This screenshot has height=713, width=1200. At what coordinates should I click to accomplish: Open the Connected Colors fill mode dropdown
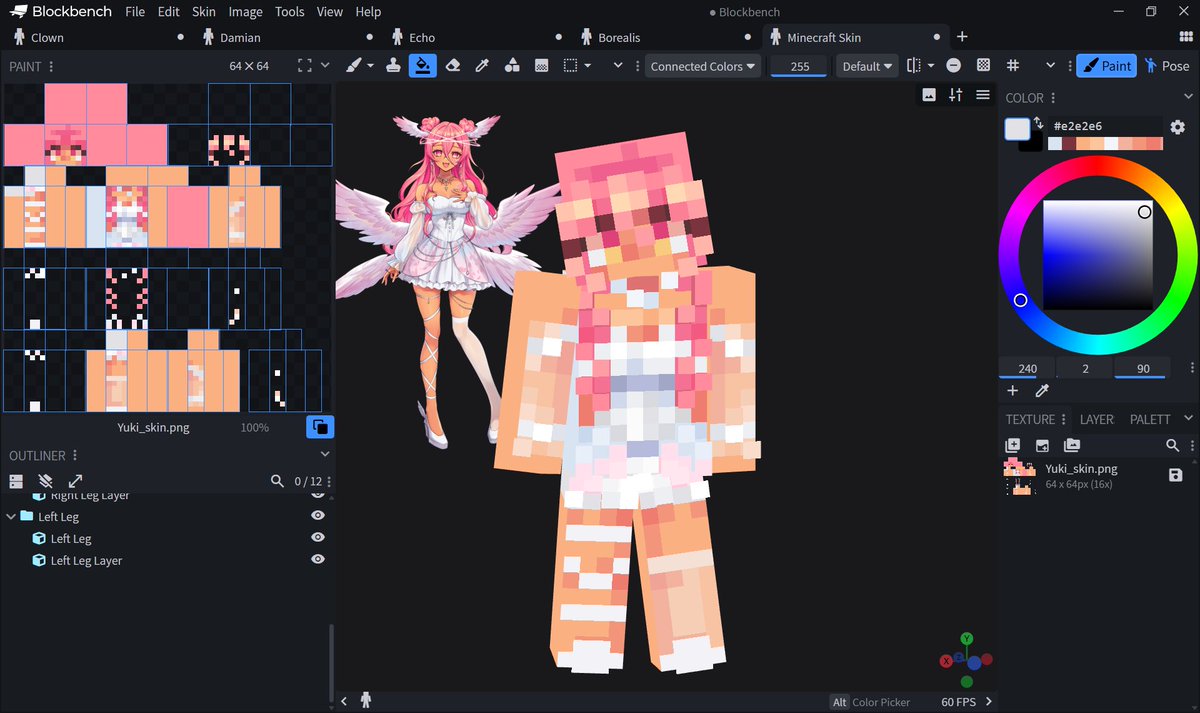tap(703, 66)
